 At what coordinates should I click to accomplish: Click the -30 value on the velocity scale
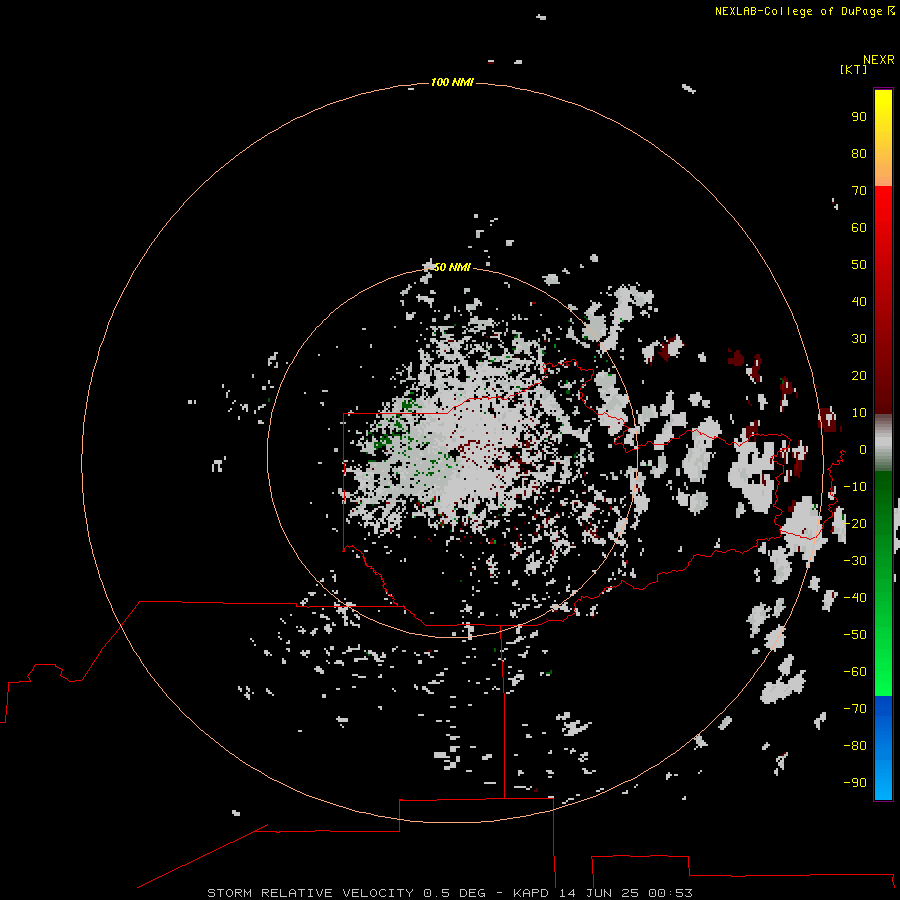[855, 561]
